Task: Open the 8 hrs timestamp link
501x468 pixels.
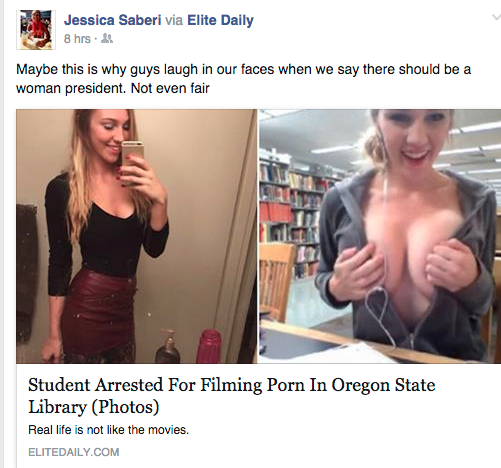Action: (77, 39)
